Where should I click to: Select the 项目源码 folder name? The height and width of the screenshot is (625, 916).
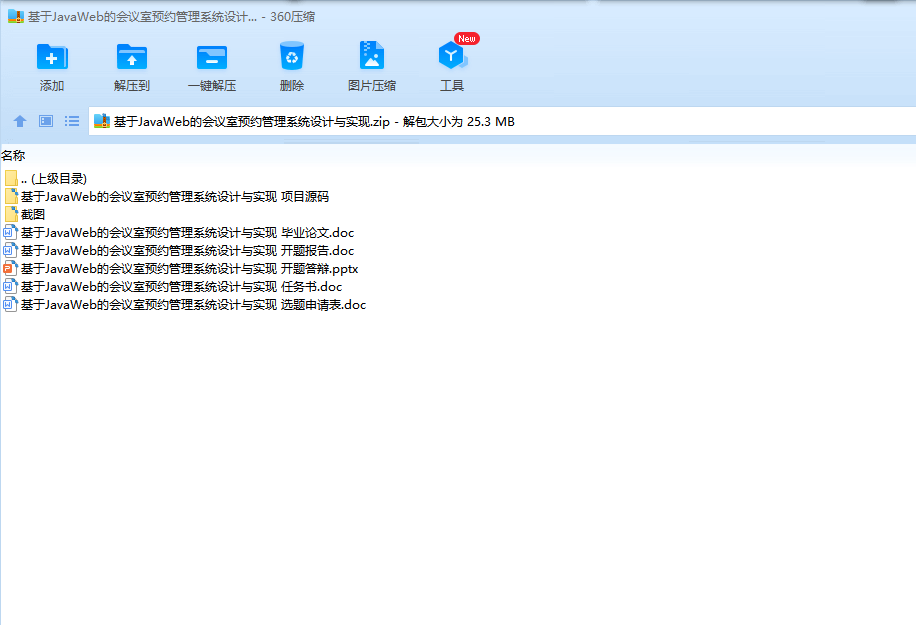[x=175, y=197]
